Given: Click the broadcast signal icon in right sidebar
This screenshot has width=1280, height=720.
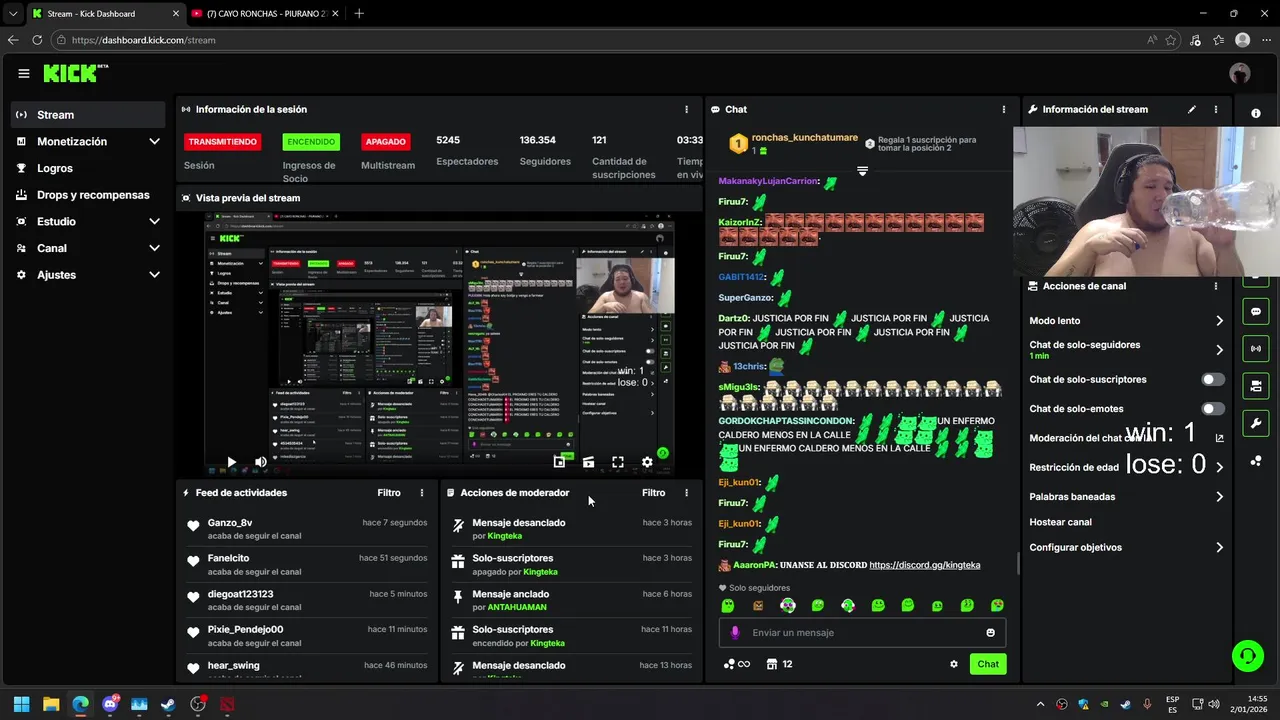Looking at the screenshot, I should coord(1256,349).
